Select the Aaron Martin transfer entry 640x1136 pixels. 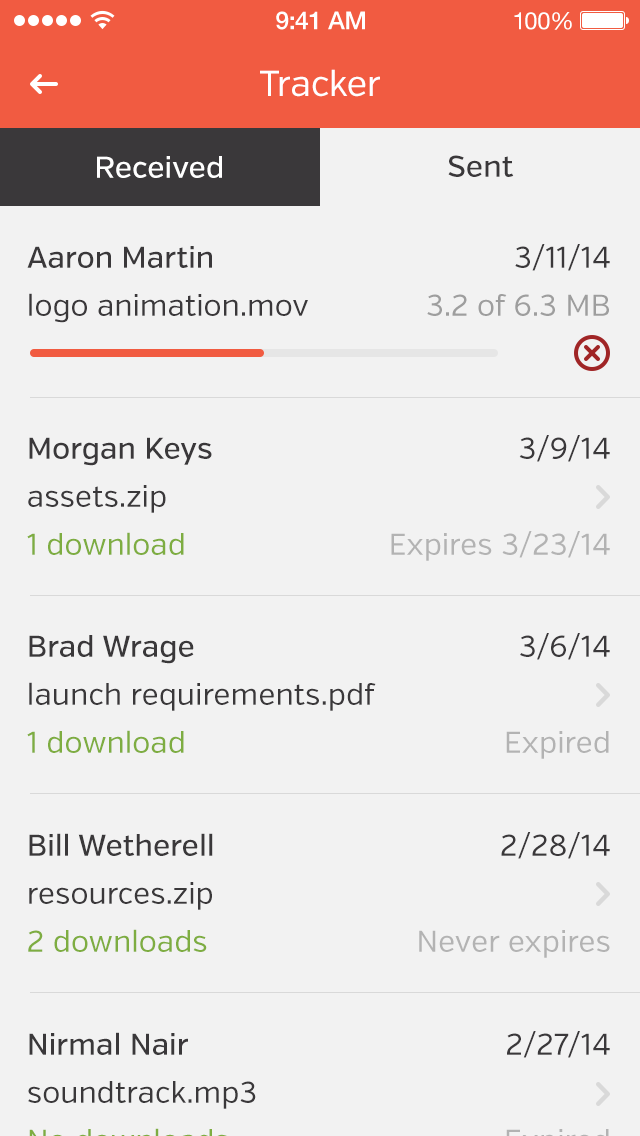[120, 258]
